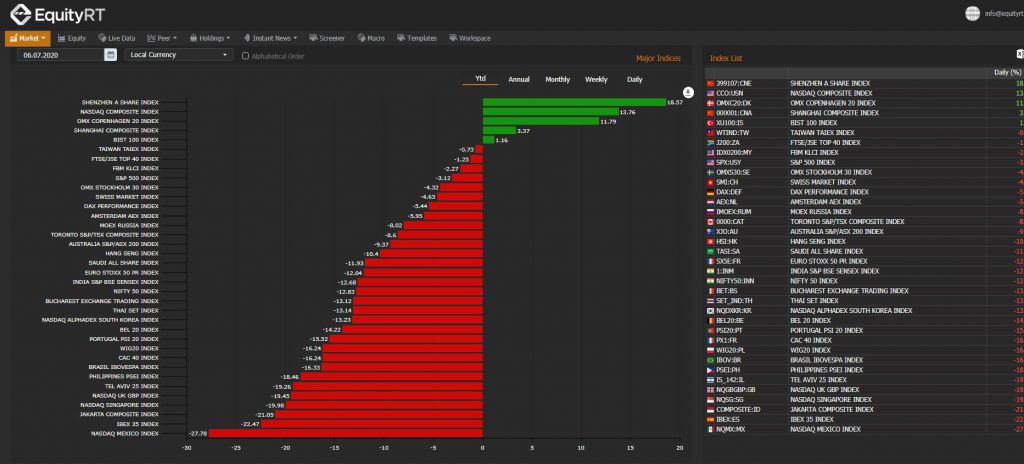The width and height of the screenshot is (1024, 464).
Task: Click the Taiwan flag beside WTIND:TW
Action: [711, 133]
